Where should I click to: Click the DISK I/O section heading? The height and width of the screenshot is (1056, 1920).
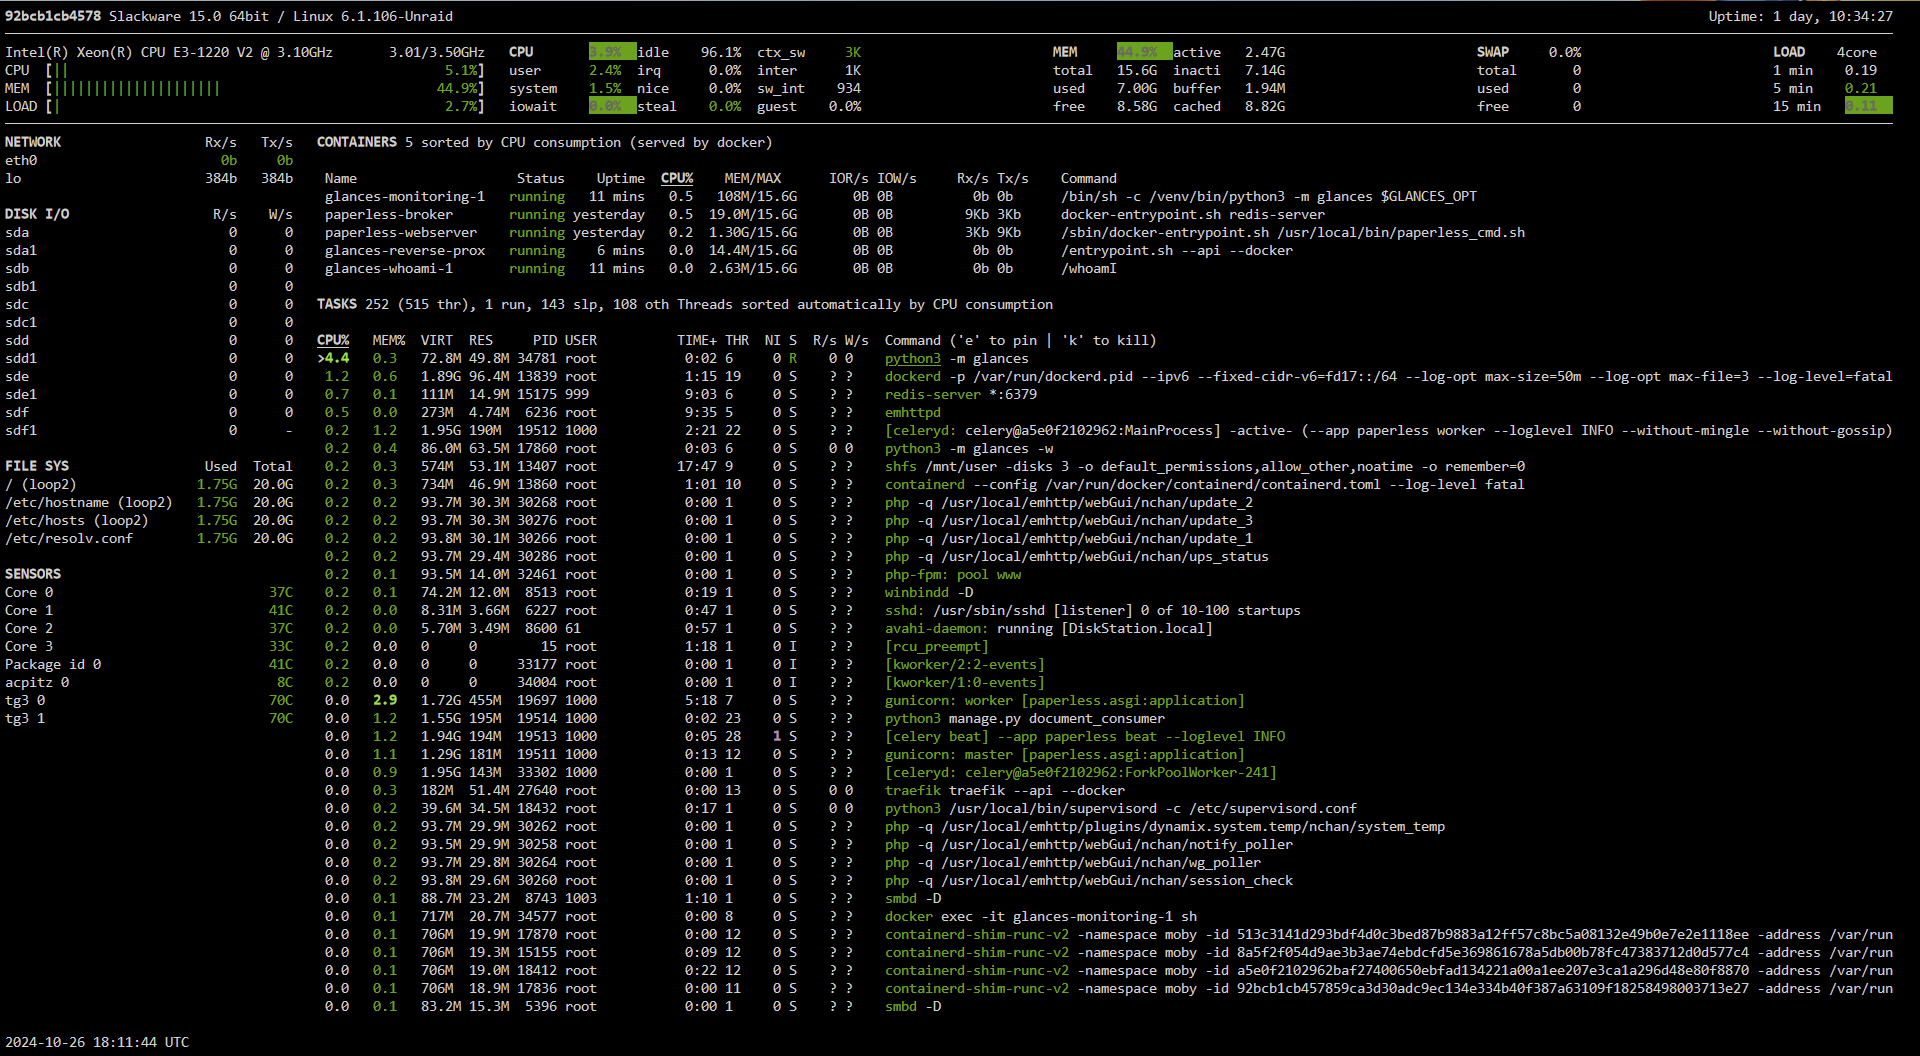(x=37, y=214)
